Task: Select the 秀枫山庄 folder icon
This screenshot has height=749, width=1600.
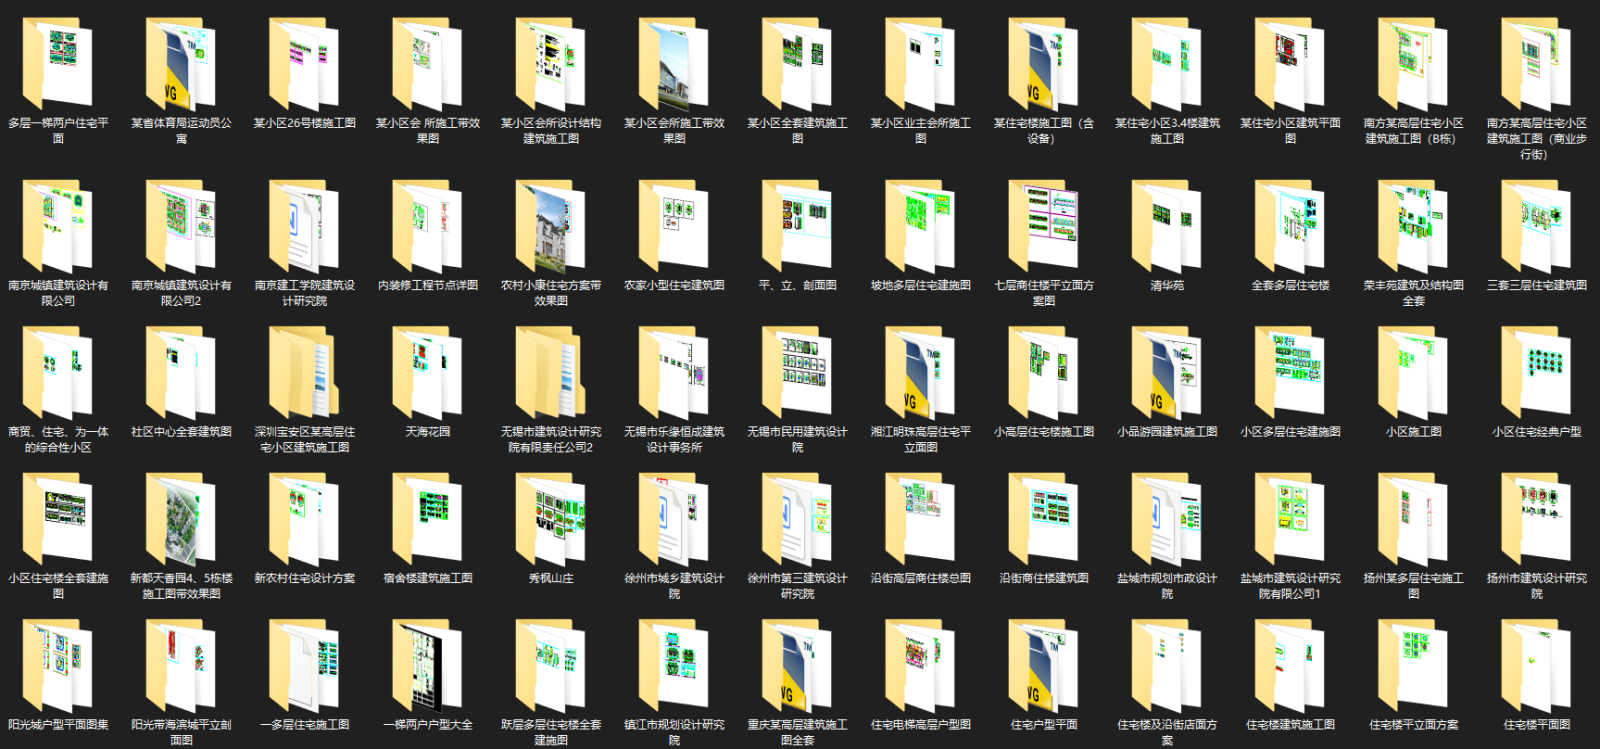Action: [551, 519]
